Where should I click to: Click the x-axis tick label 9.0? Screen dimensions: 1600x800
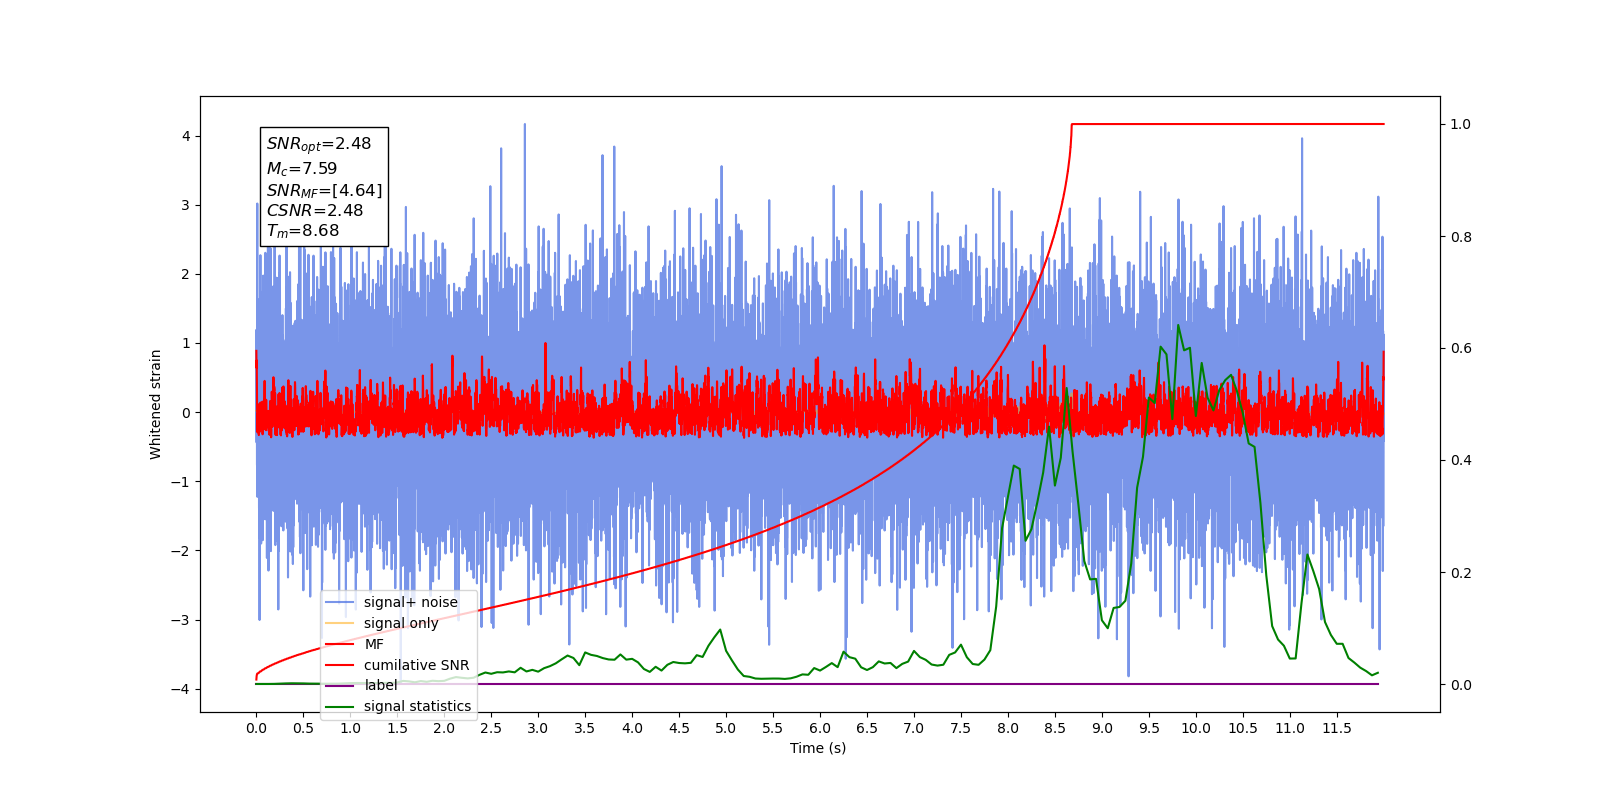click(x=1102, y=728)
